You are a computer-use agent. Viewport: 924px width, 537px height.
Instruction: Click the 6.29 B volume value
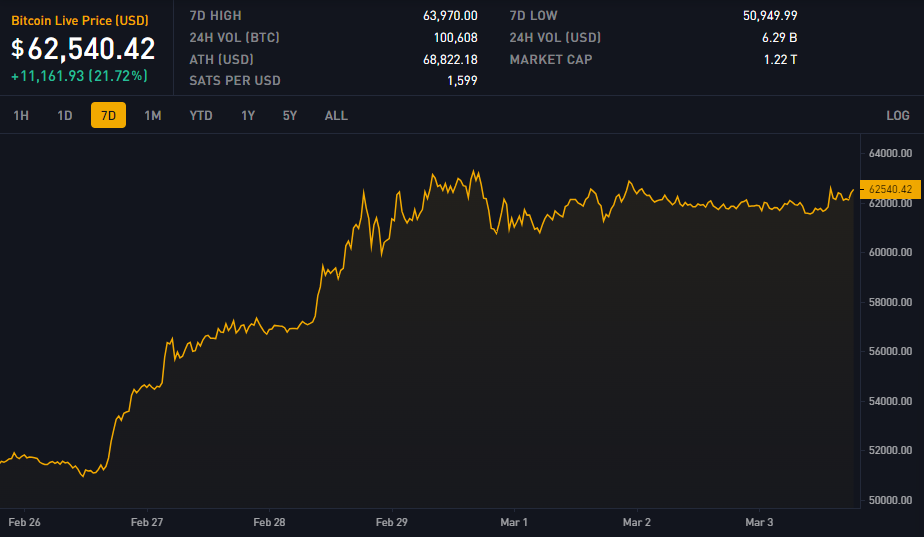[780, 38]
